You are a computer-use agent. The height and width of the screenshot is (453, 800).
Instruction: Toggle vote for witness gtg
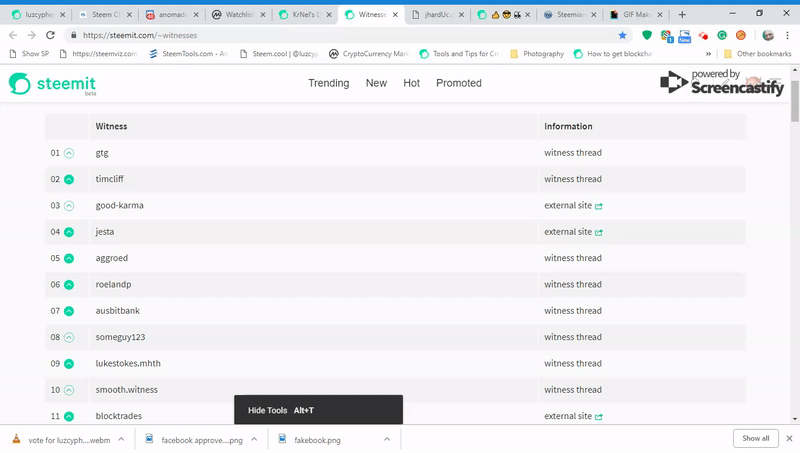click(69, 153)
